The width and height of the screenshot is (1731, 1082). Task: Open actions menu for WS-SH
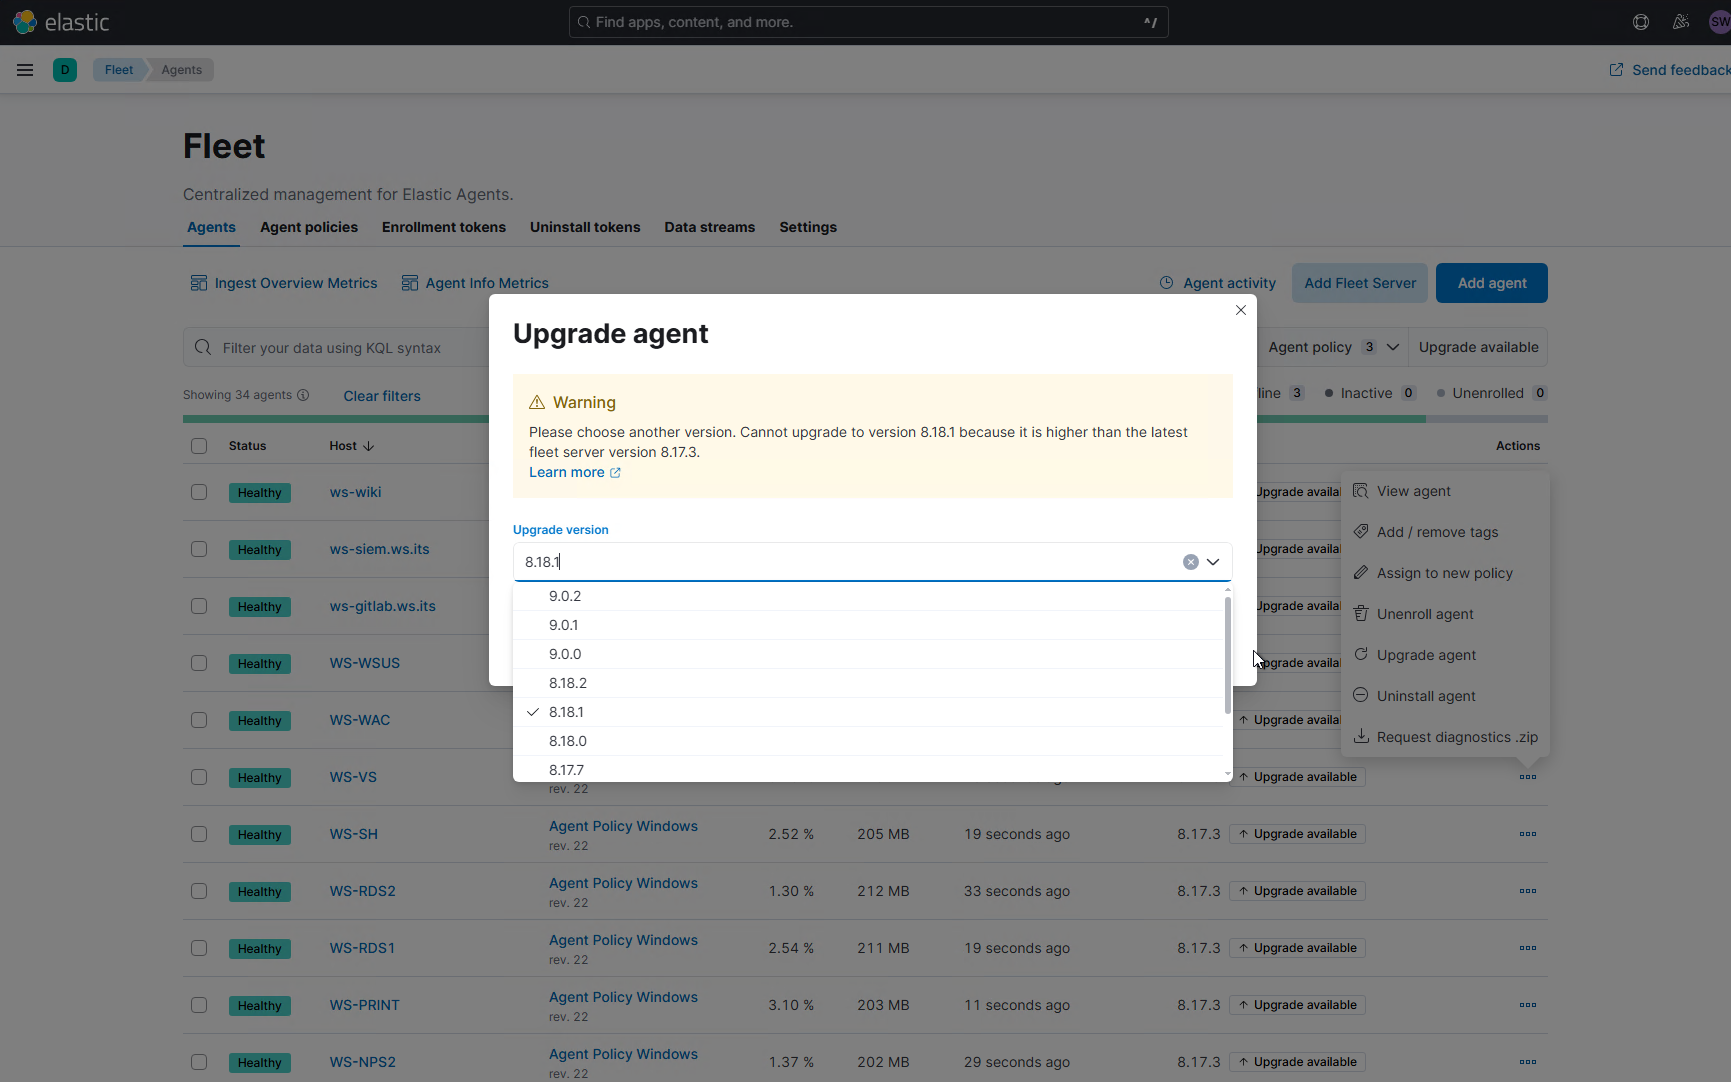(1527, 834)
